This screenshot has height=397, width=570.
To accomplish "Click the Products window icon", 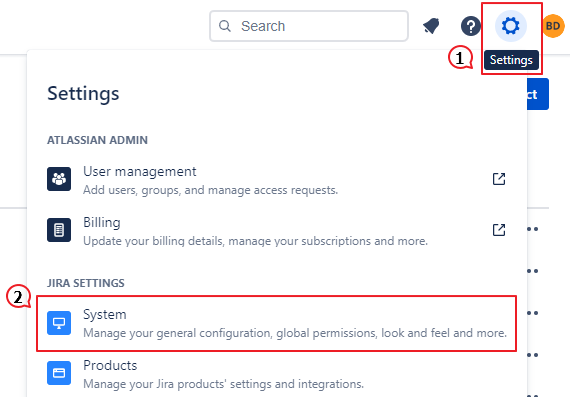I will click(59, 373).
